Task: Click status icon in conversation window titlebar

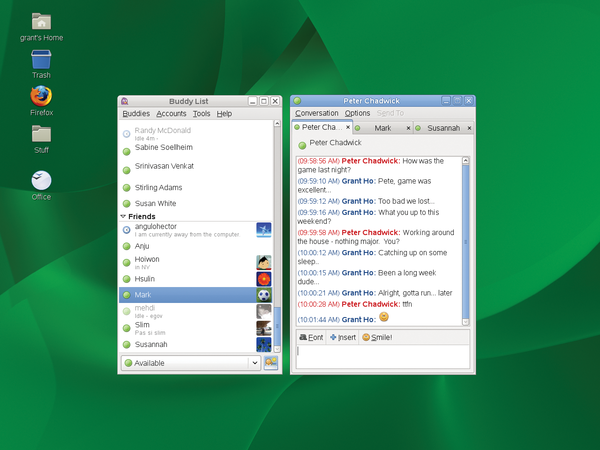Action: coord(297,101)
